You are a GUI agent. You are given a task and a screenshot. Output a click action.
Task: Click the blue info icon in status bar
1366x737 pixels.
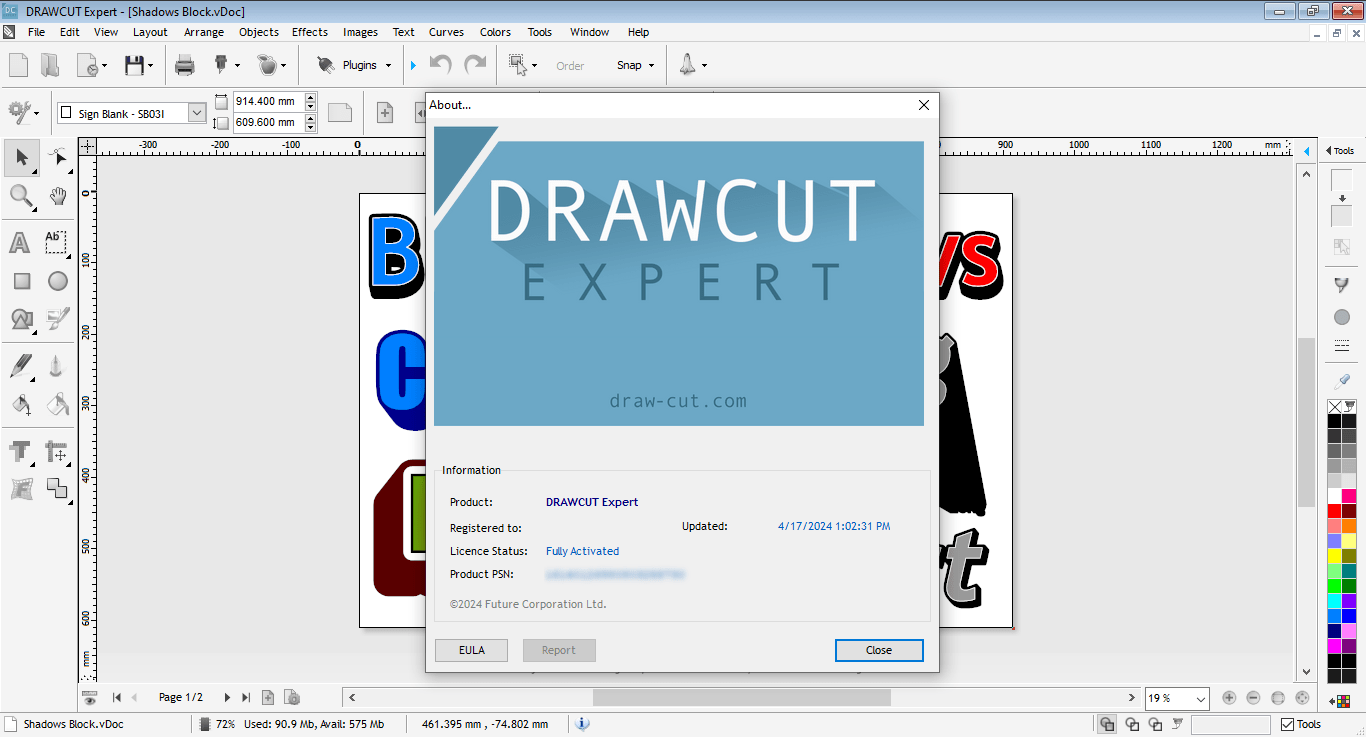[x=583, y=724]
